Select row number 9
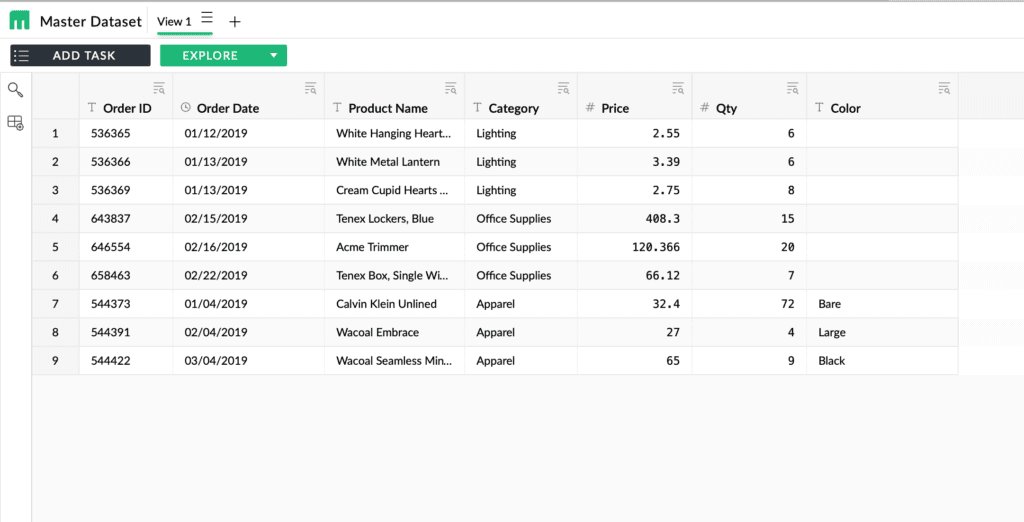Screen dimensions: 1024x522 [x=56, y=361]
